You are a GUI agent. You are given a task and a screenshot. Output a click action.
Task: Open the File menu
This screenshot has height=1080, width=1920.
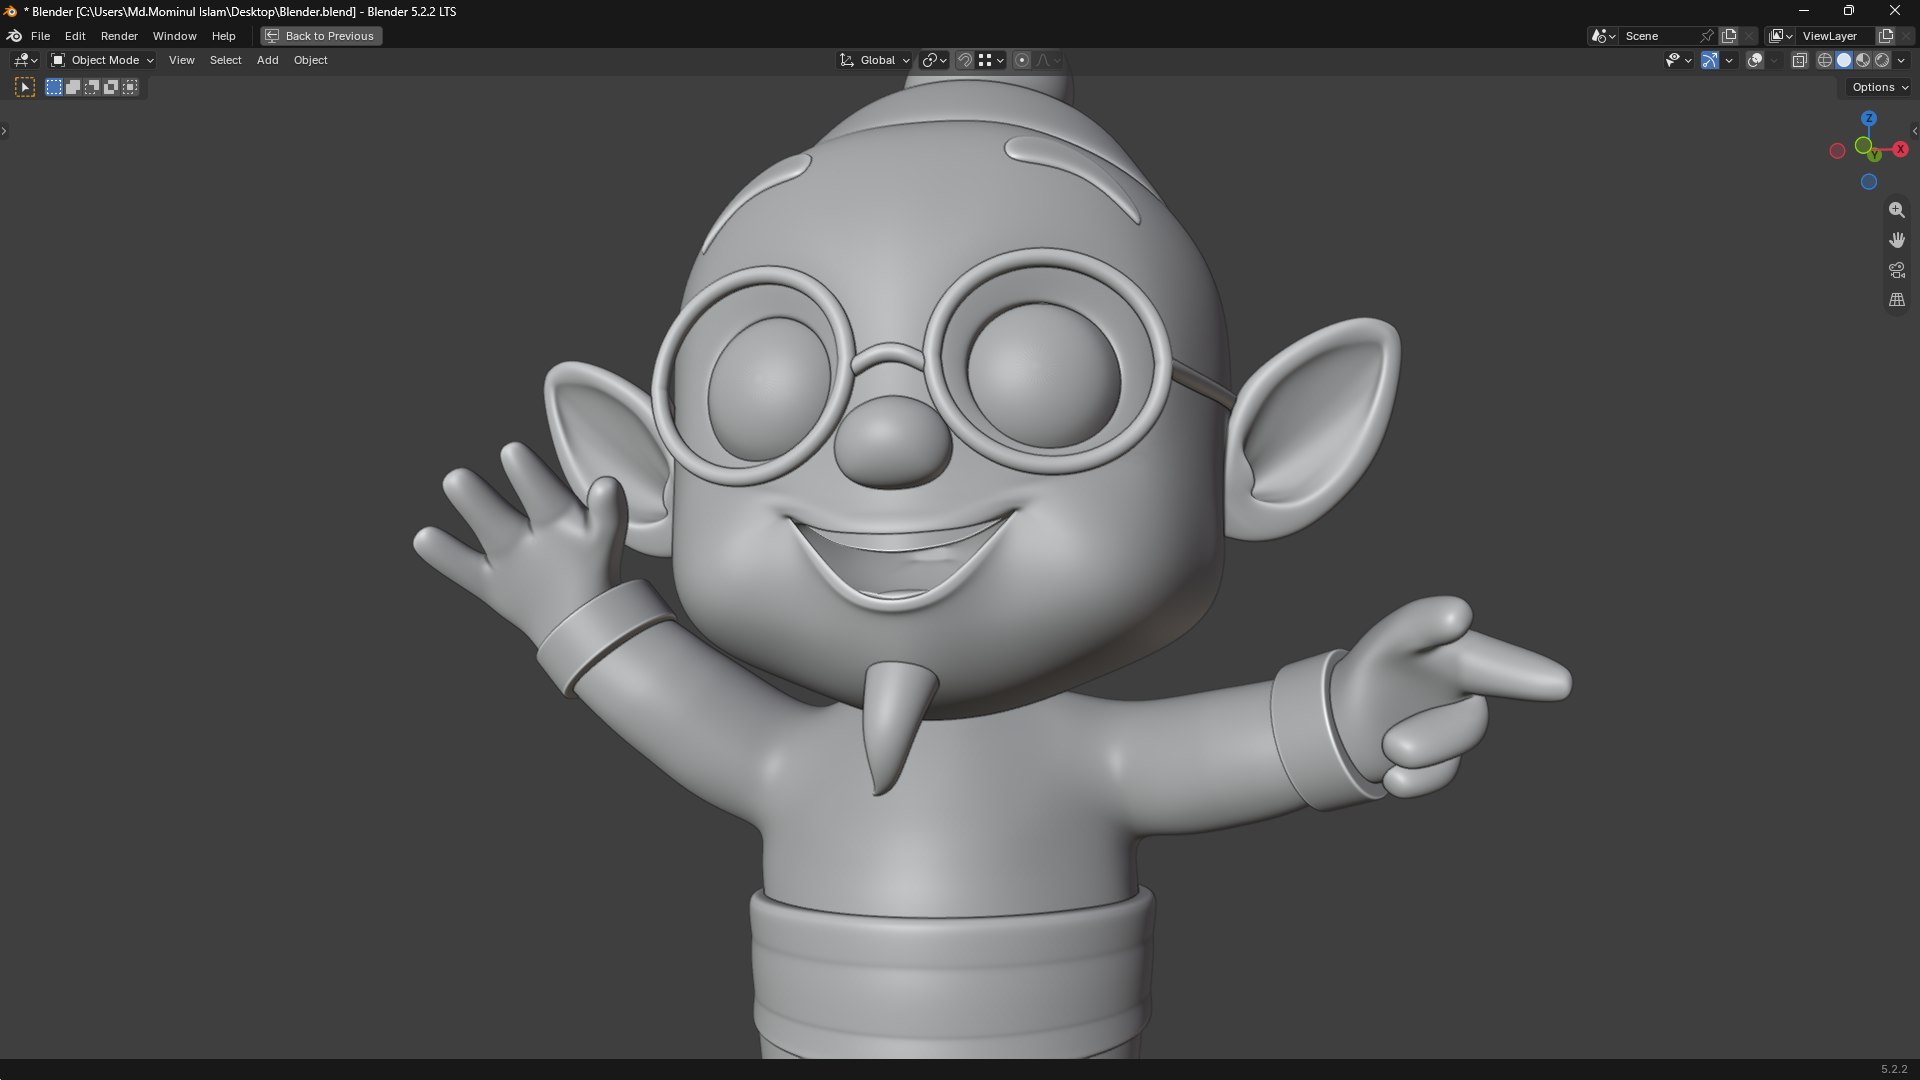point(40,36)
